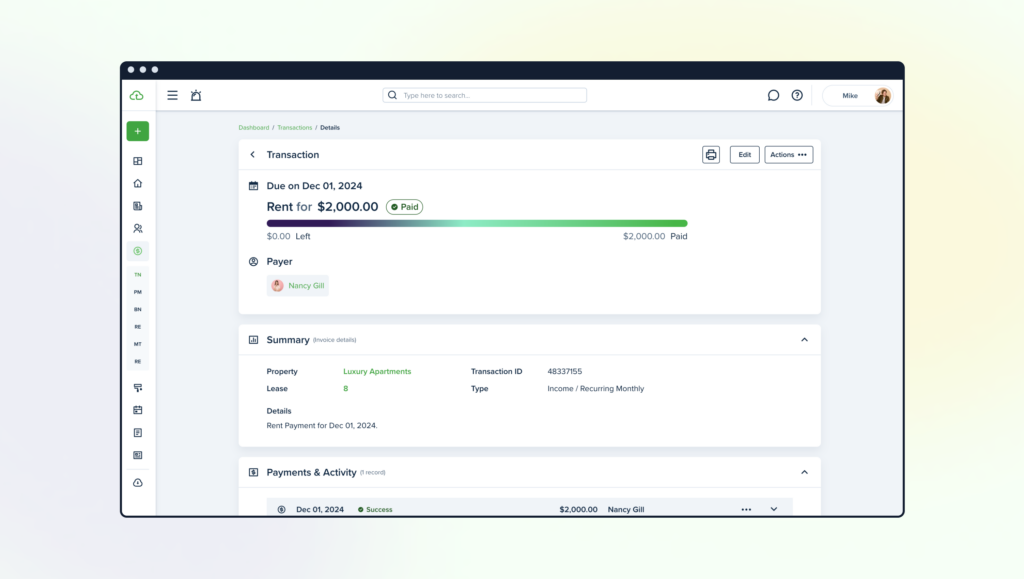
Task: Open the calendar icon in sidebar
Action: 138,410
